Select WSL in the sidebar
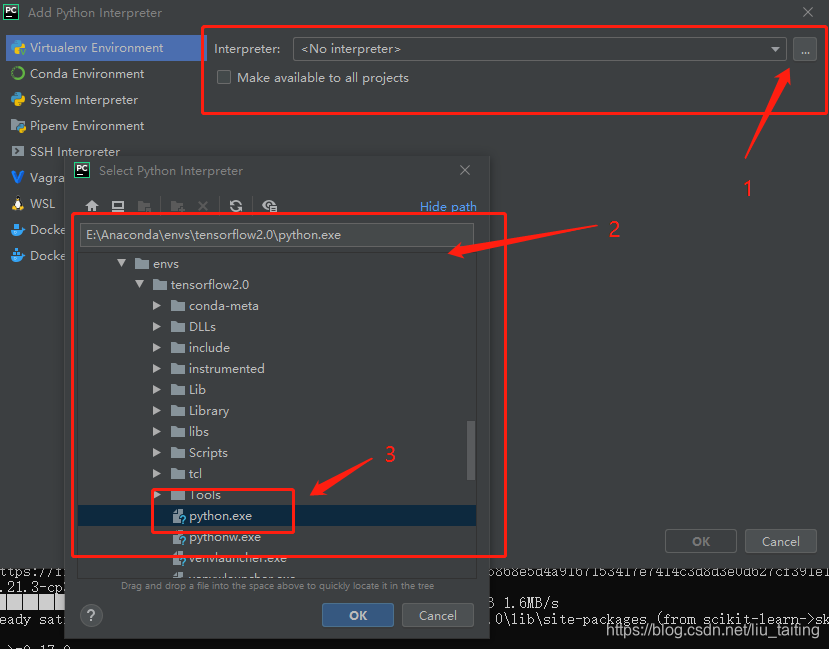 35,203
